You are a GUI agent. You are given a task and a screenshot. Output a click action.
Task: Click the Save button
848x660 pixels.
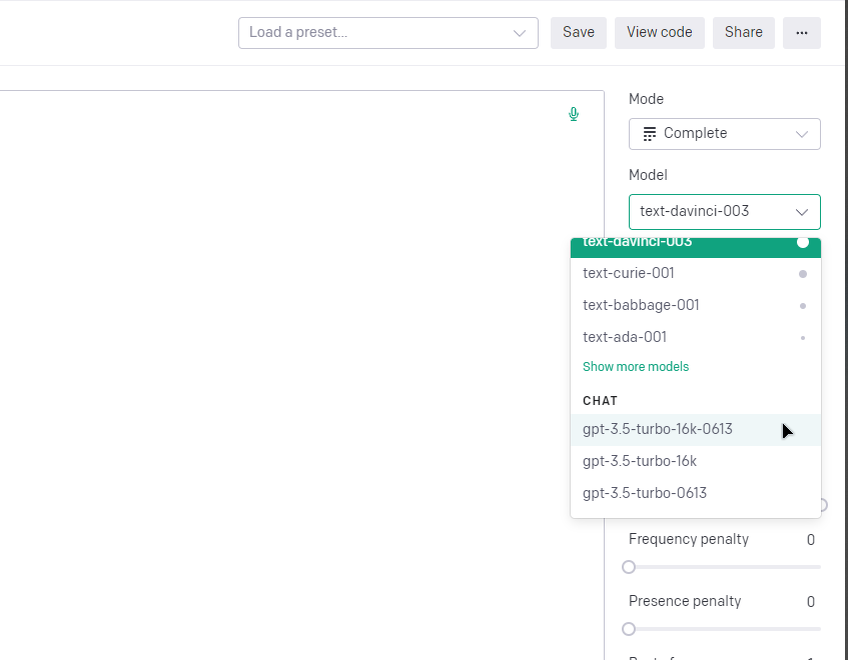[x=579, y=33]
